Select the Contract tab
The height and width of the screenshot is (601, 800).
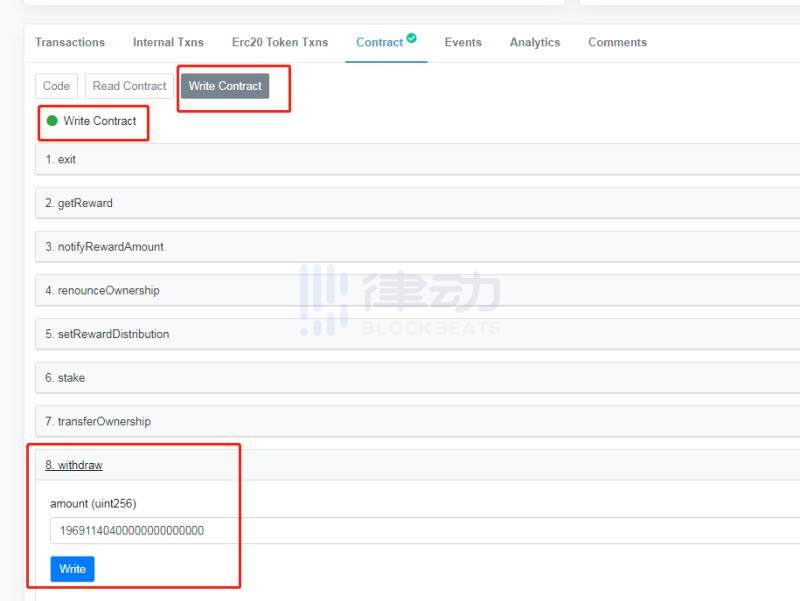[x=380, y=42]
